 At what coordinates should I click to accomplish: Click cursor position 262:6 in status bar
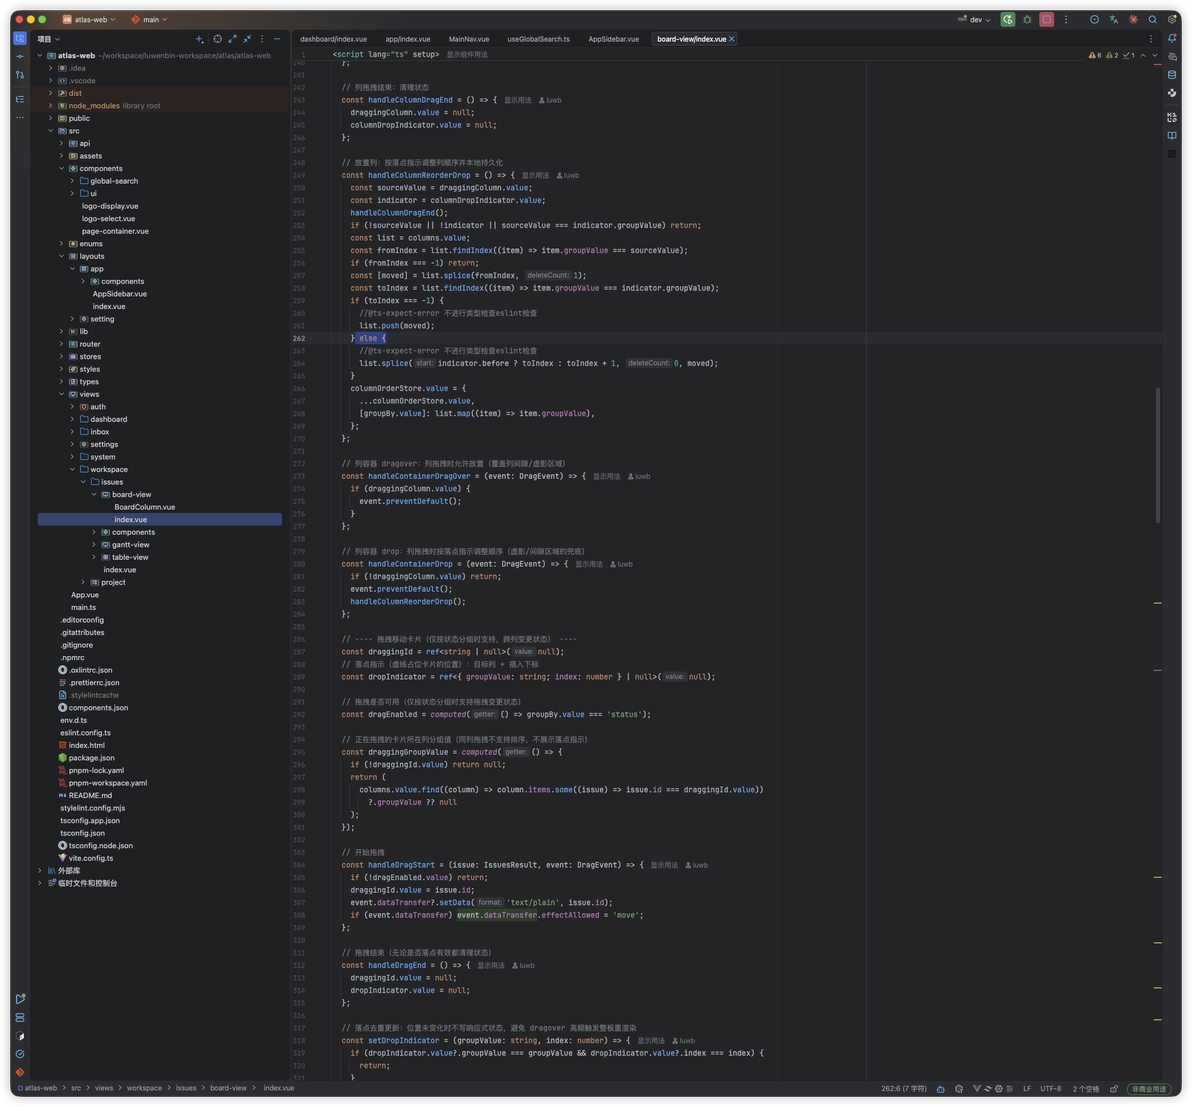[904, 1089]
